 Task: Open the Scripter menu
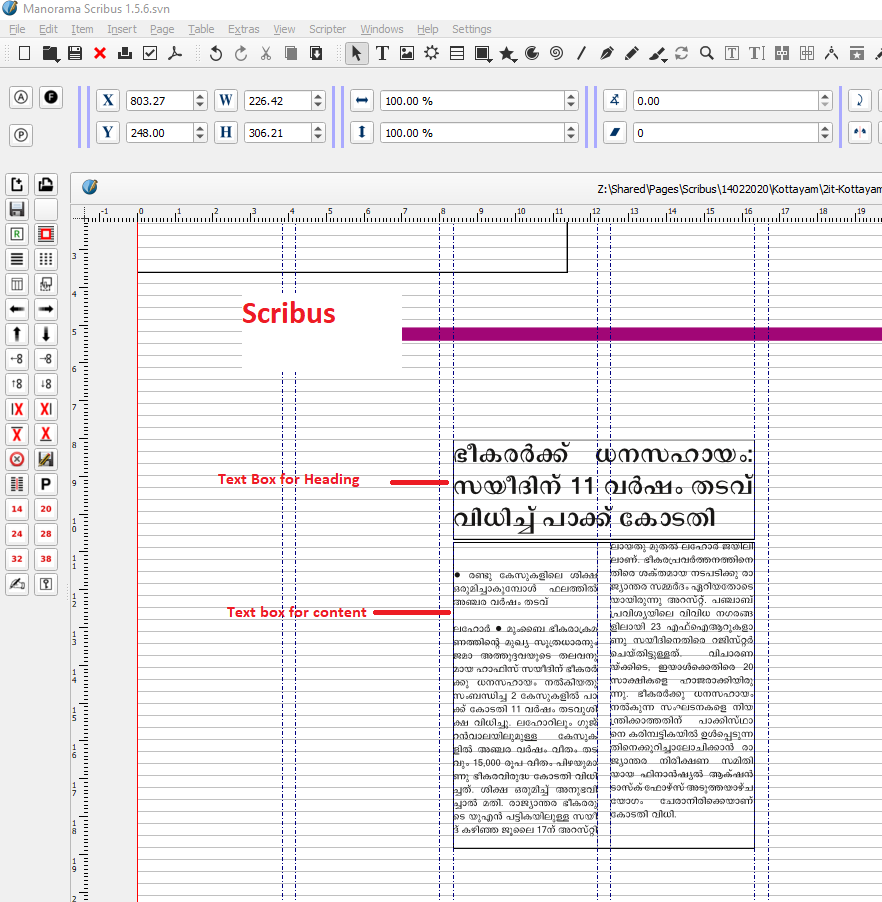coord(327,29)
